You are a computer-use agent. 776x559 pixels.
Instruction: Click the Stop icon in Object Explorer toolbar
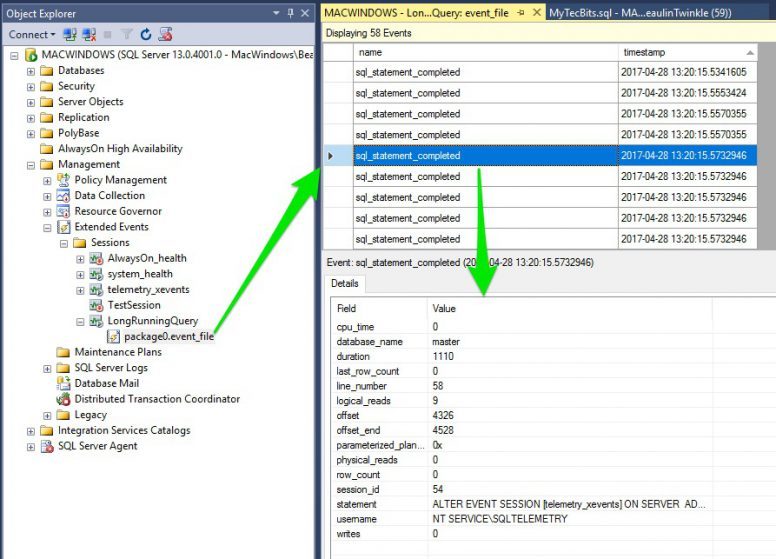pos(107,35)
